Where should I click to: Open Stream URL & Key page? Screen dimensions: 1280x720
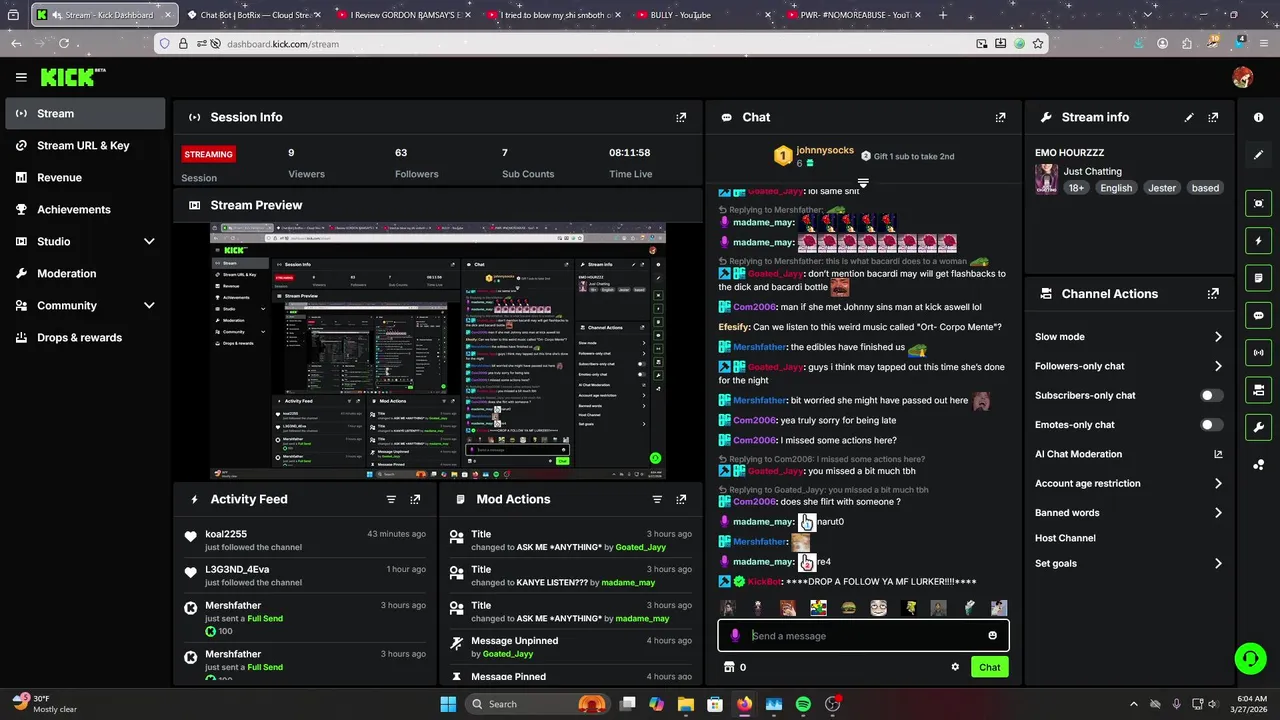coord(84,145)
